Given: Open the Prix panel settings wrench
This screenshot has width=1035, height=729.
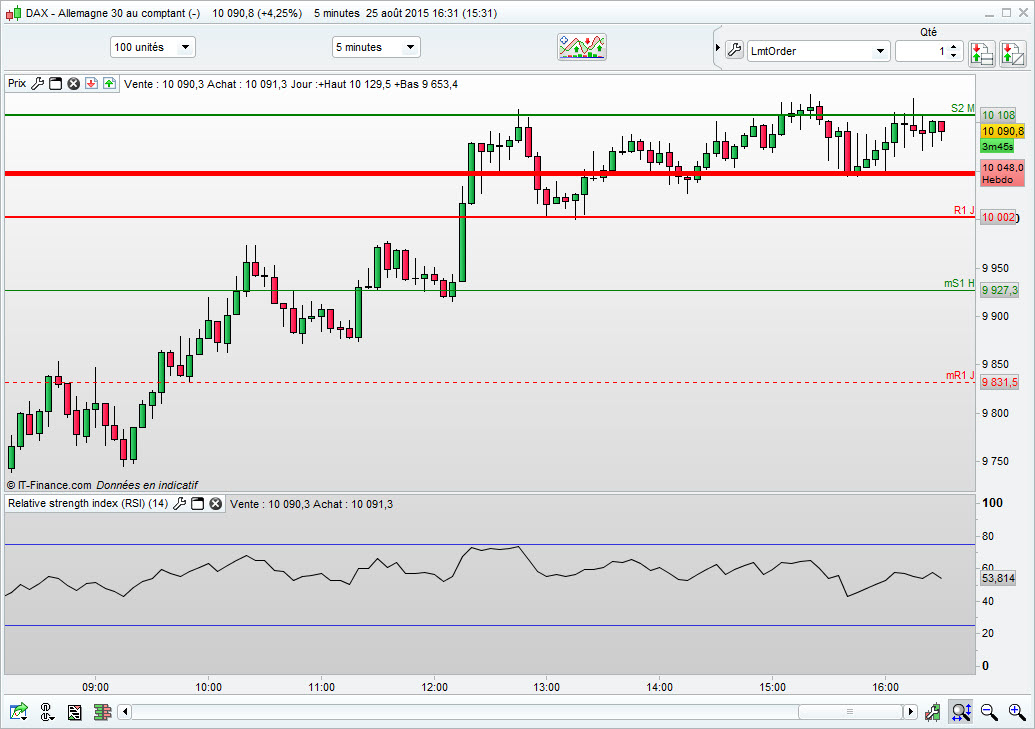Looking at the screenshot, I should 38,83.
